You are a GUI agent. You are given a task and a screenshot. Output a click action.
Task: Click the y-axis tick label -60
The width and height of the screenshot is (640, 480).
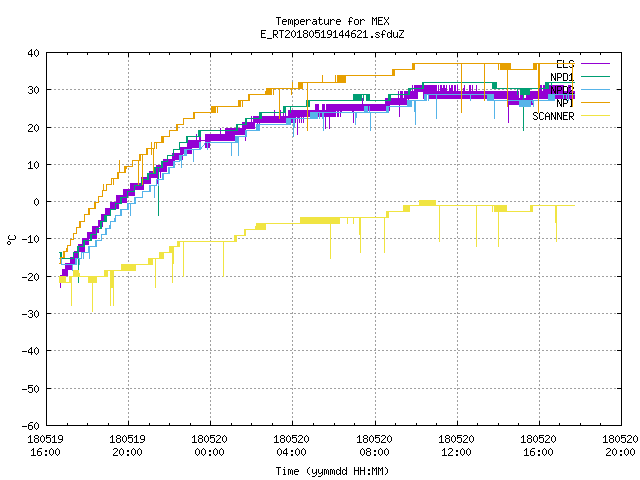[x=31, y=426]
